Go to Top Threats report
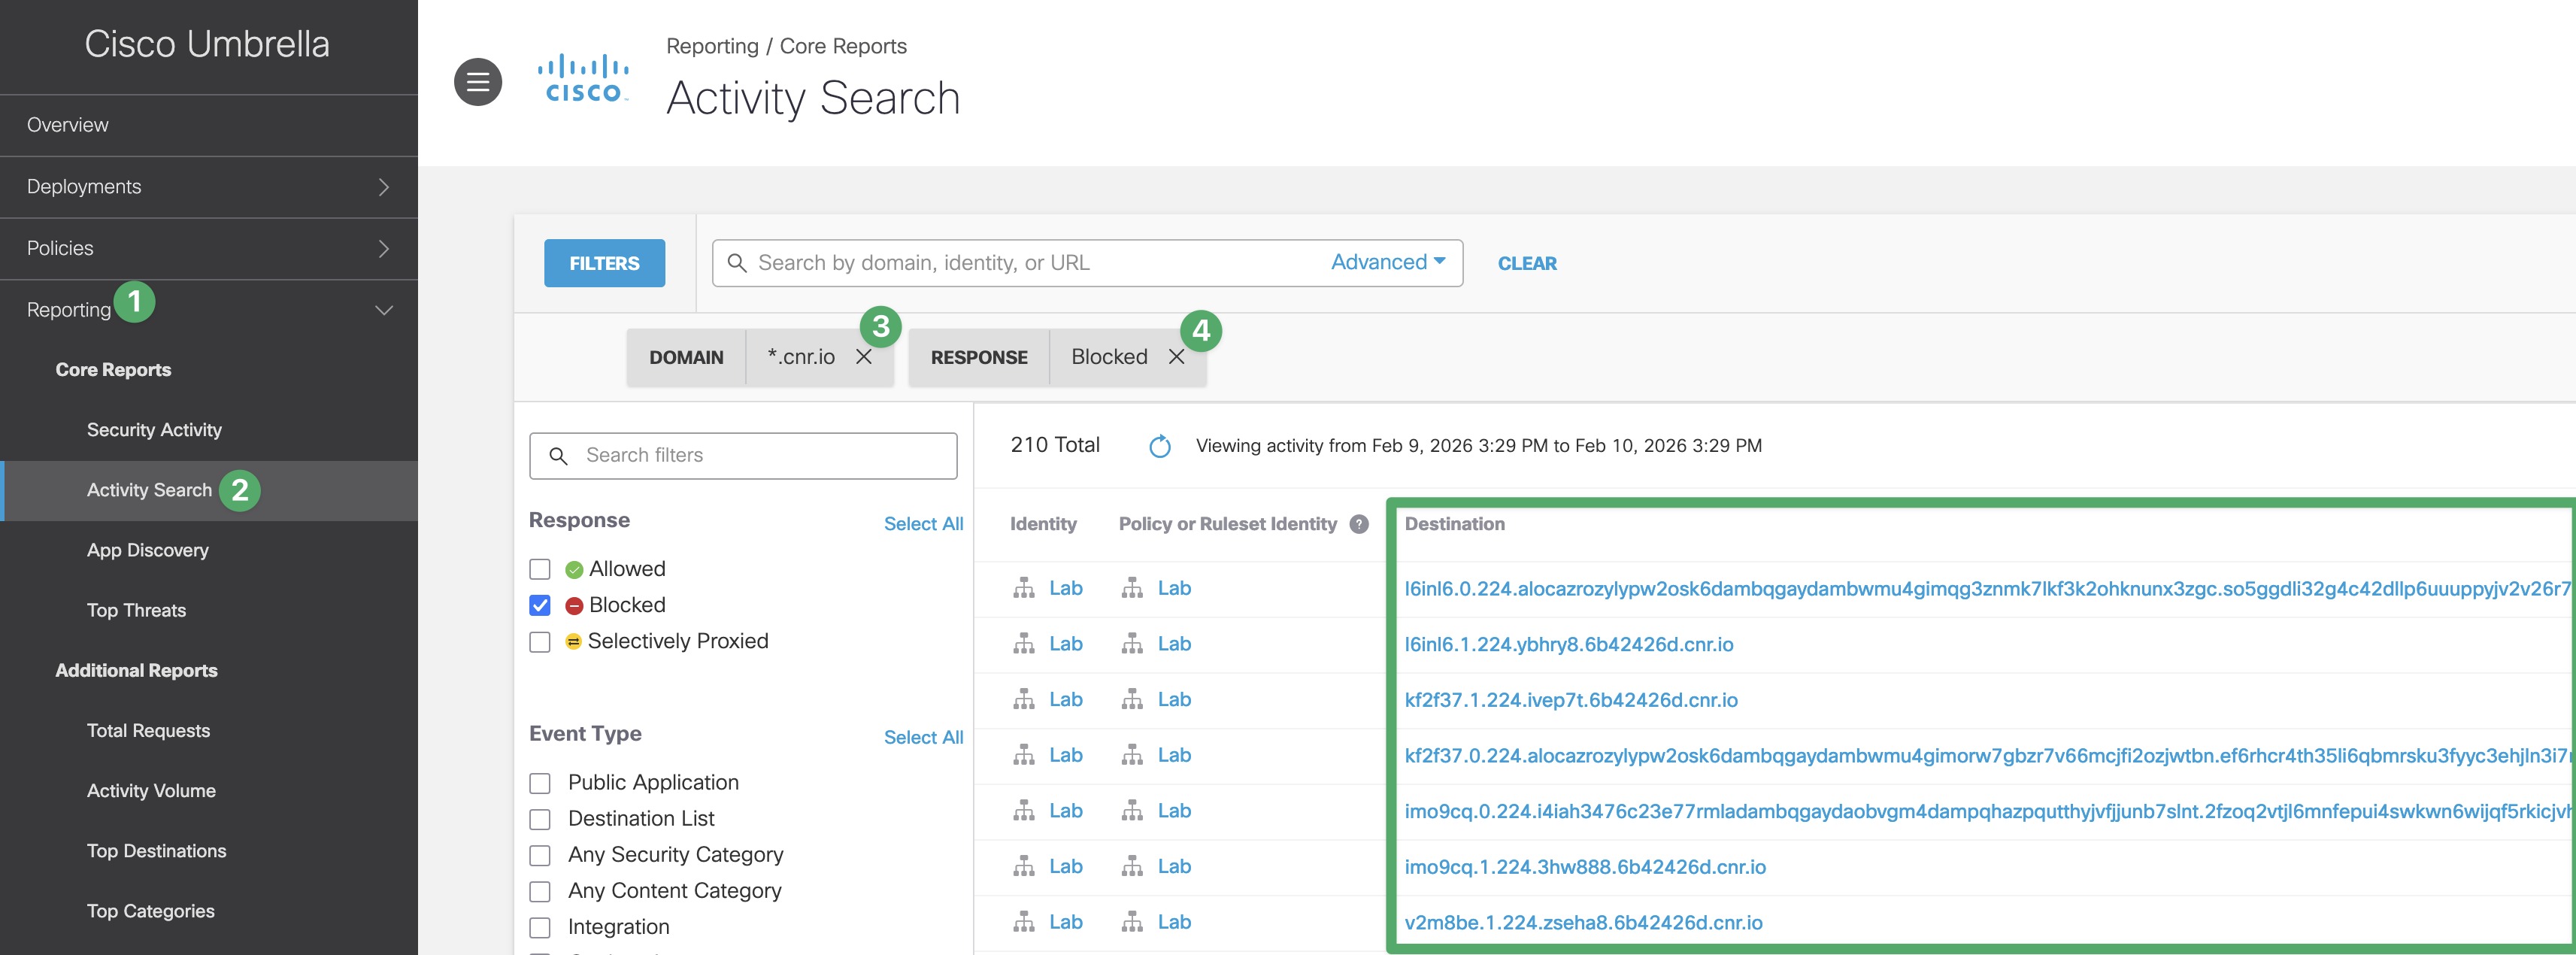 coord(136,610)
